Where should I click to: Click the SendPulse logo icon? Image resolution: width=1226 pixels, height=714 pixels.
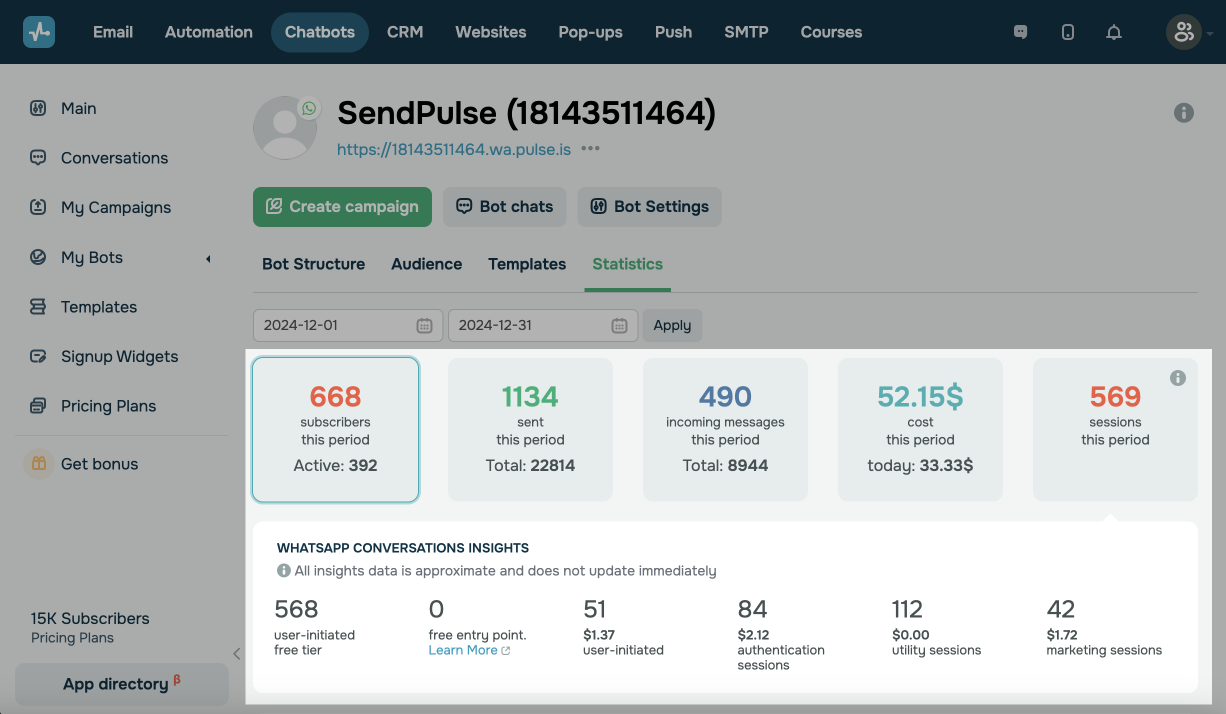(x=39, y=32)
